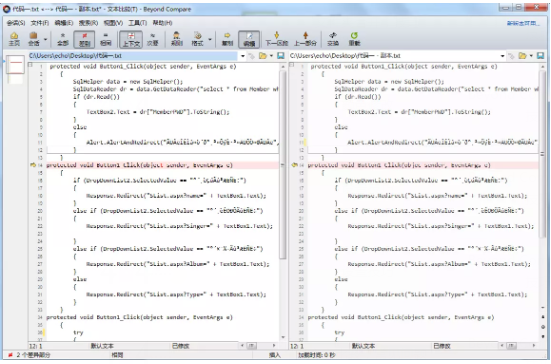Click the 重载 reload icon
551x364 pixels.
pyautogui.click(x=354, y=39)
